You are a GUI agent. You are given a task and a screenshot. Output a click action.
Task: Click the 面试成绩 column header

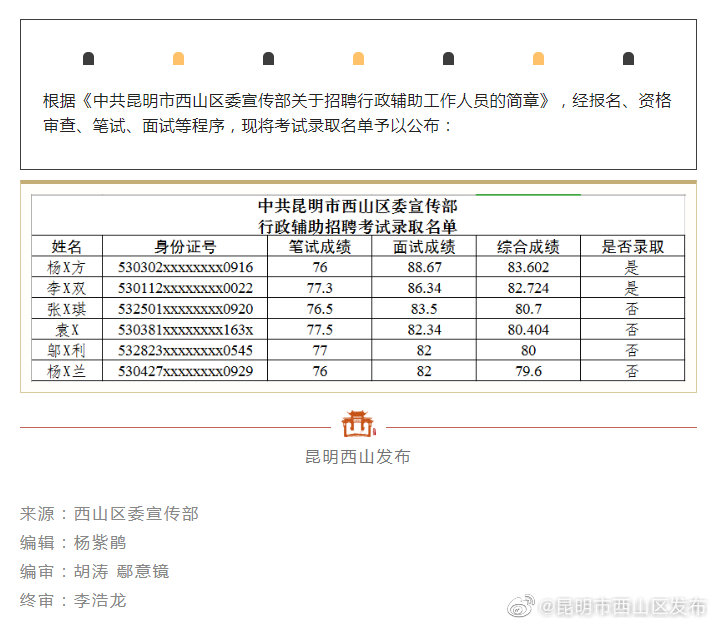(x=424, y=247)
